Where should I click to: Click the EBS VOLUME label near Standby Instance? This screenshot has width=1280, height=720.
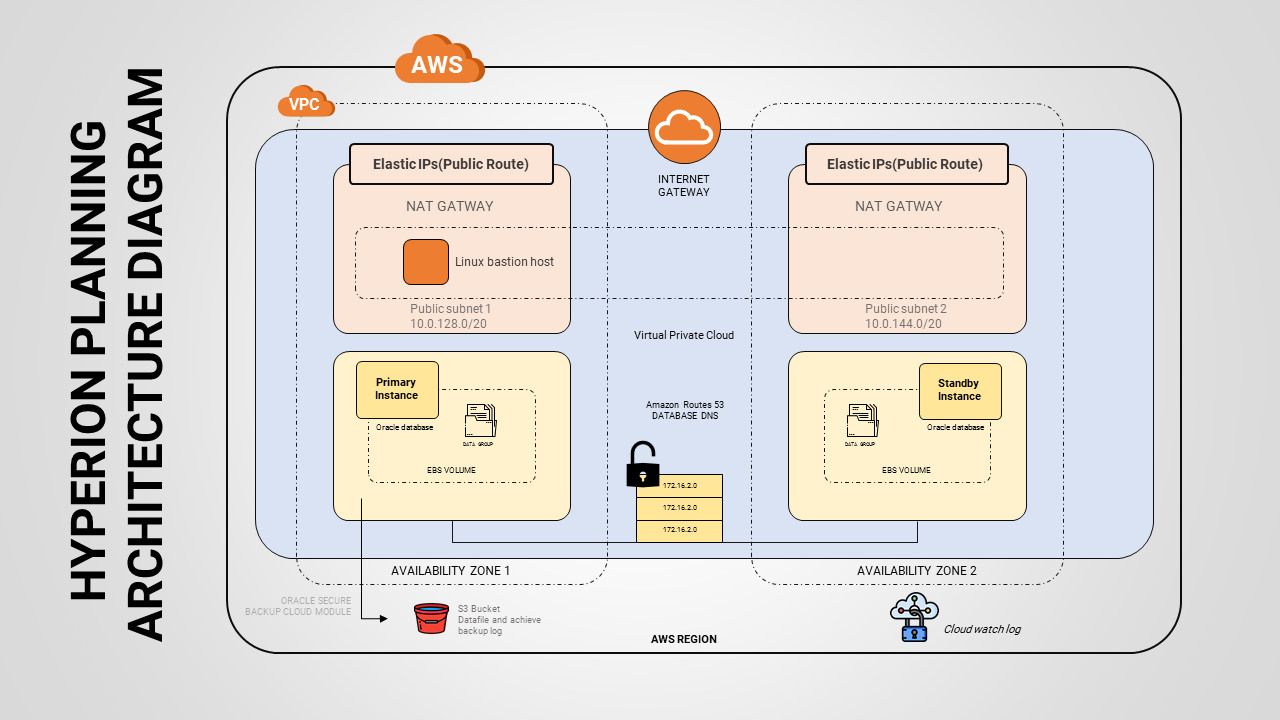(906, 470)
